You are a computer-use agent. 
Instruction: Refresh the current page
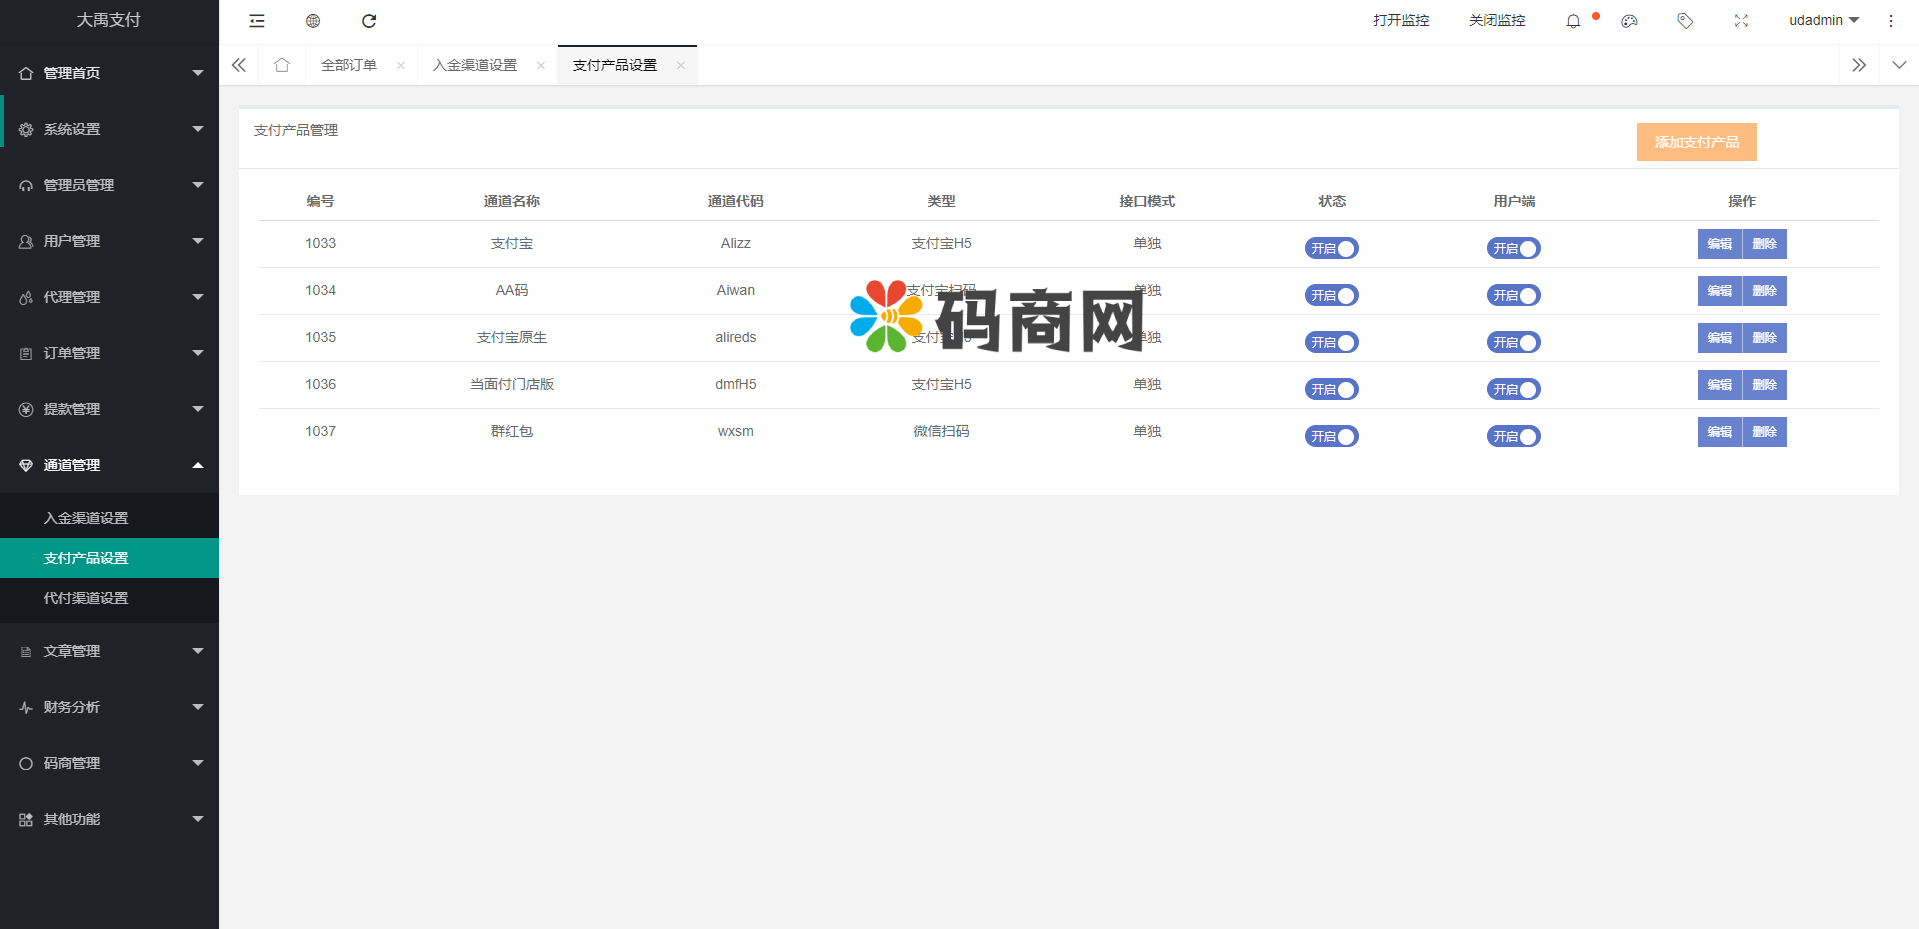pyautogui.click(x=369, y=20)
